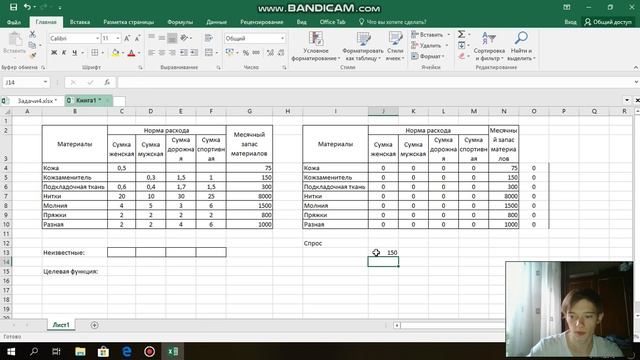Click the Undo arrow icon
The image size is (640, 360).
click(27, 7)
